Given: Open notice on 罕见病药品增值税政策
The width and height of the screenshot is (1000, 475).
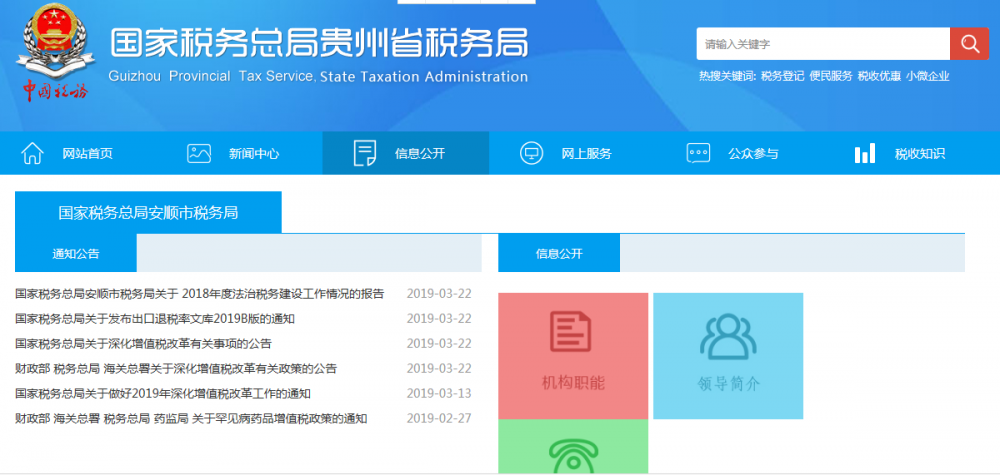Looking at the screenshot, I should pos(191,419).
